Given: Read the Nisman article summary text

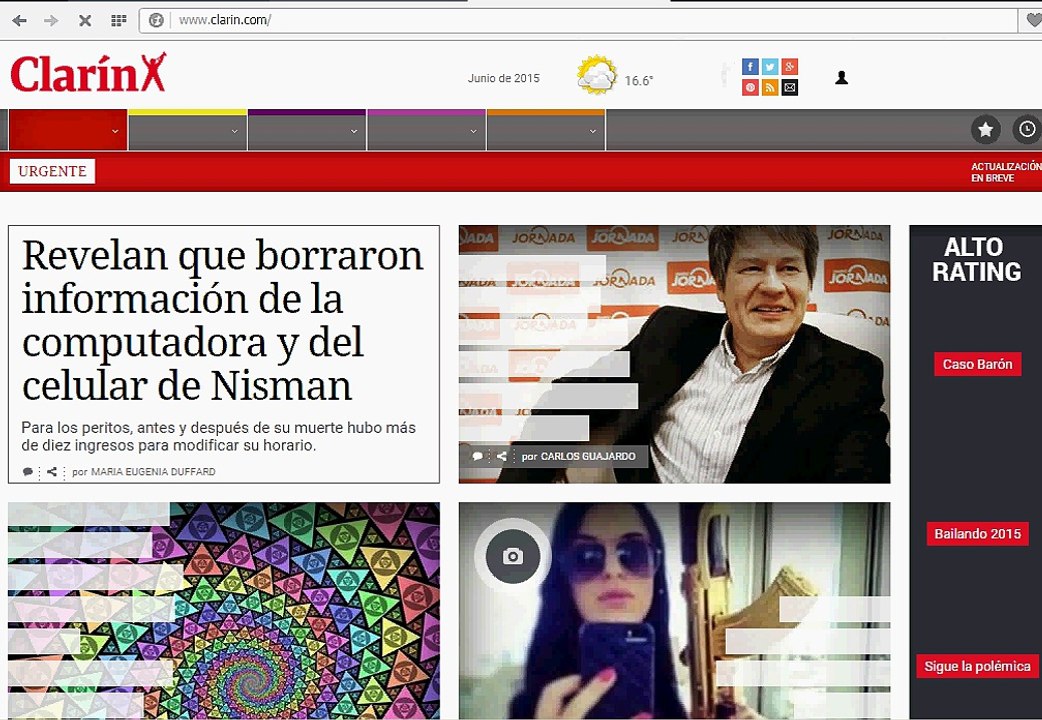Looking at the screenshot, I should click(219, 436).
